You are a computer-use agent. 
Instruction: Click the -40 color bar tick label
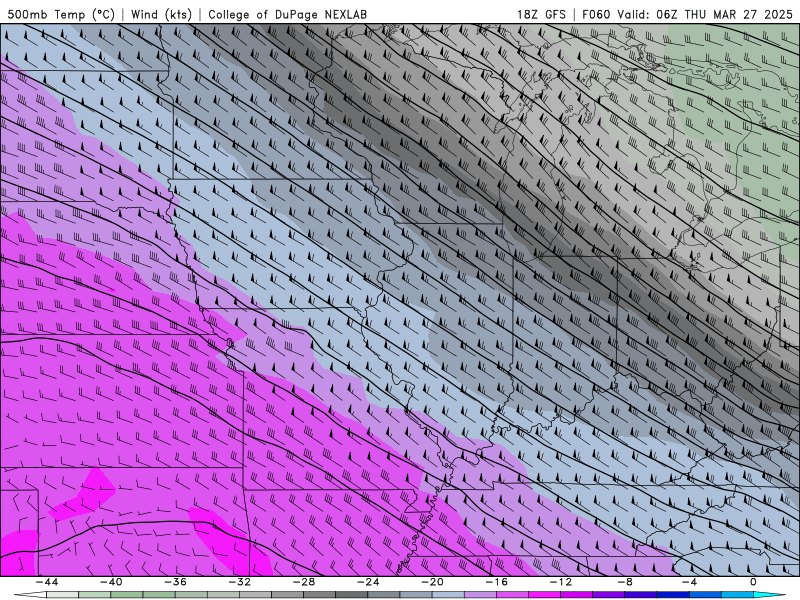coord(111,582)
